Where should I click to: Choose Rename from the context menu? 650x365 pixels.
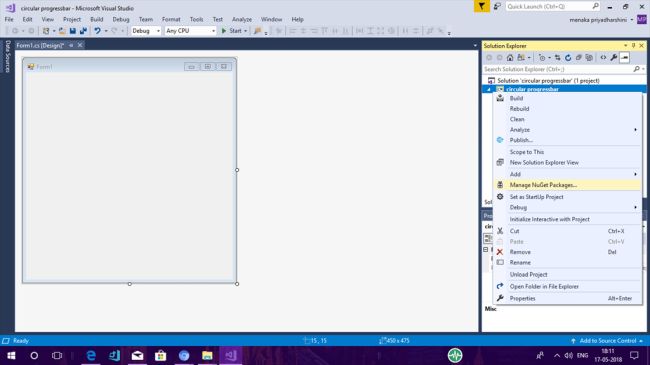tap(568, 263)
